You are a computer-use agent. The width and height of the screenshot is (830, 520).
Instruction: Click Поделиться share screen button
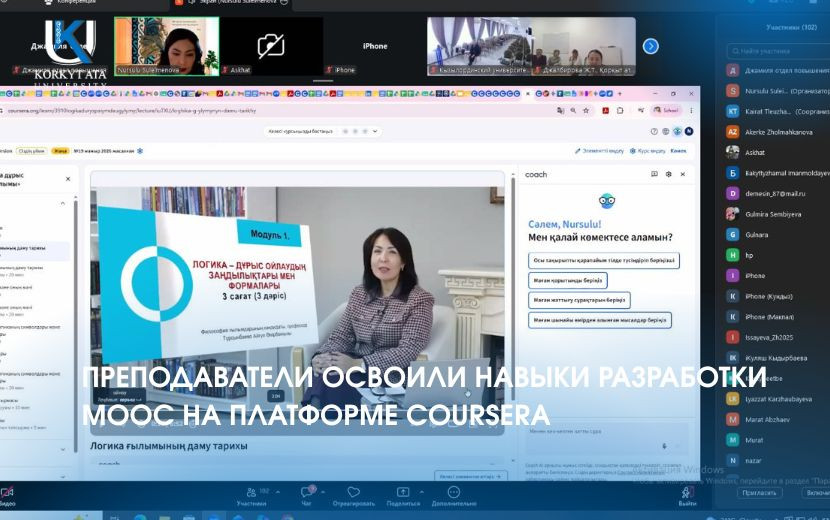(403, 497)
